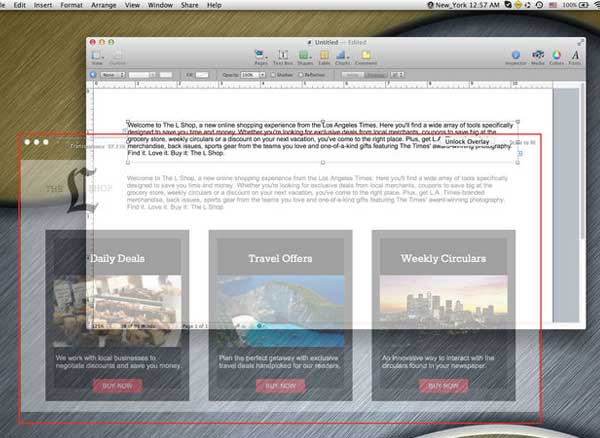Image resolution: width=600 pixels, height=438 pixels.
Task: Click the gray Welcome paragraph in overlay
Action: coord(318,192)
